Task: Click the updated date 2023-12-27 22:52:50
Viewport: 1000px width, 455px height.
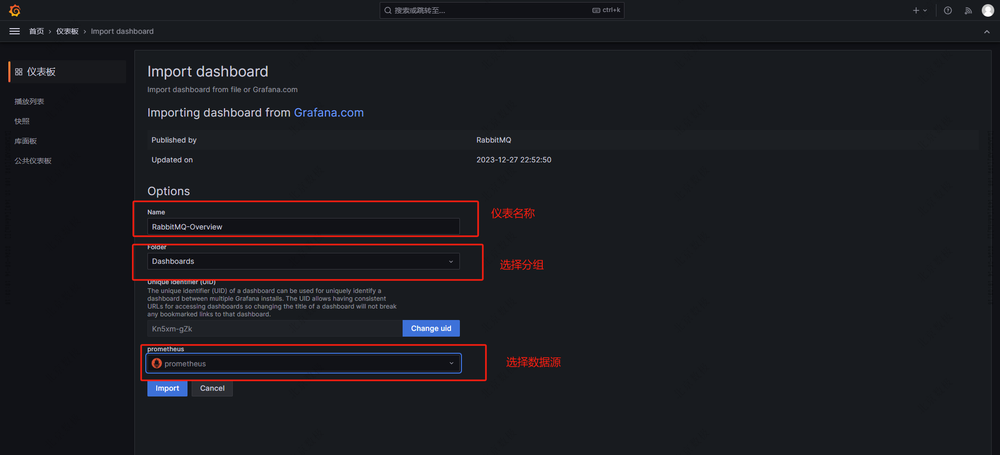Action: pos(514,160)
